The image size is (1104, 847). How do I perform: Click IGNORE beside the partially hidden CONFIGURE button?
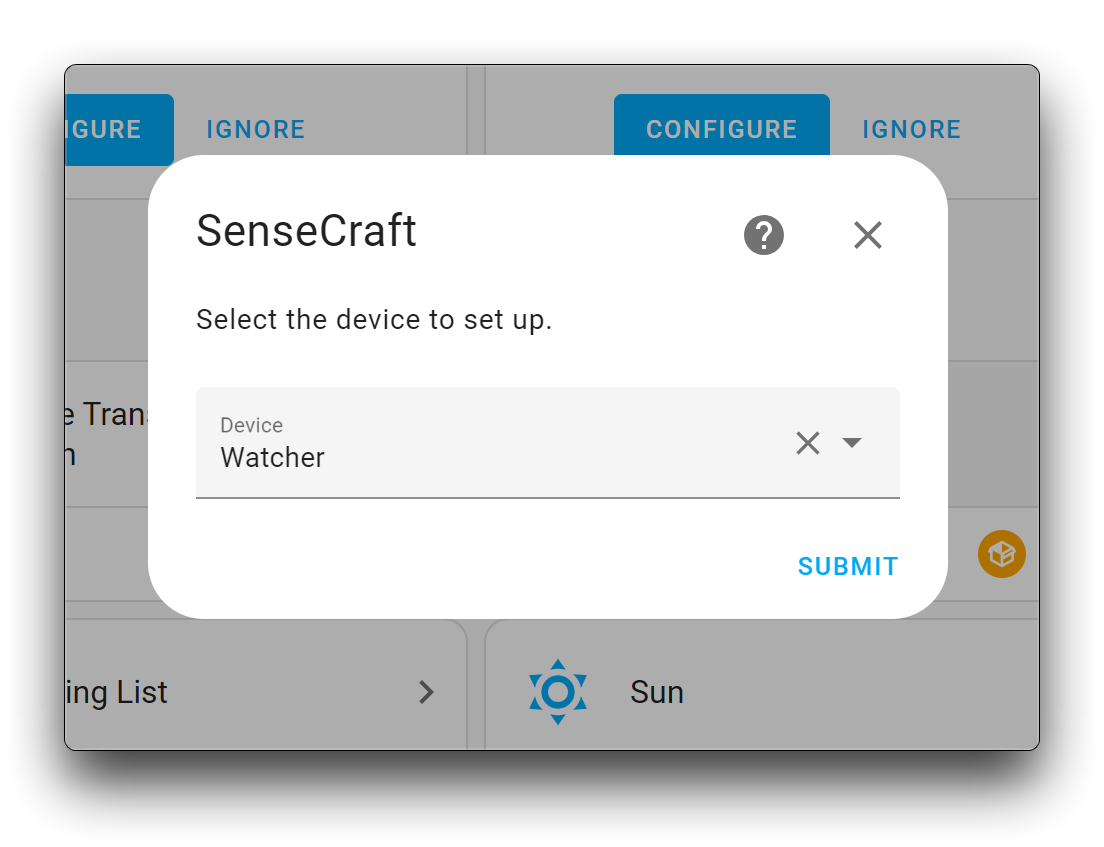pos(256,130)
